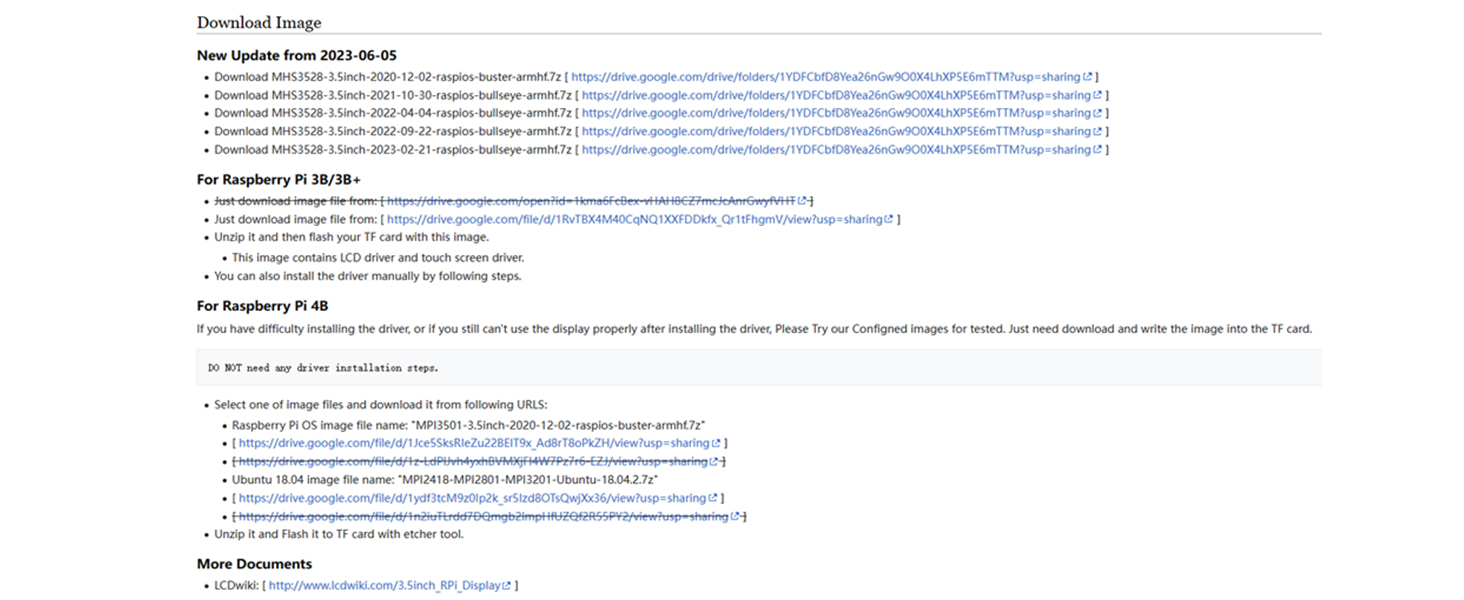Click the struck-through link below the Ubuntu image link
Viewport: 1464px width, 600px height.
coord(482,516)
